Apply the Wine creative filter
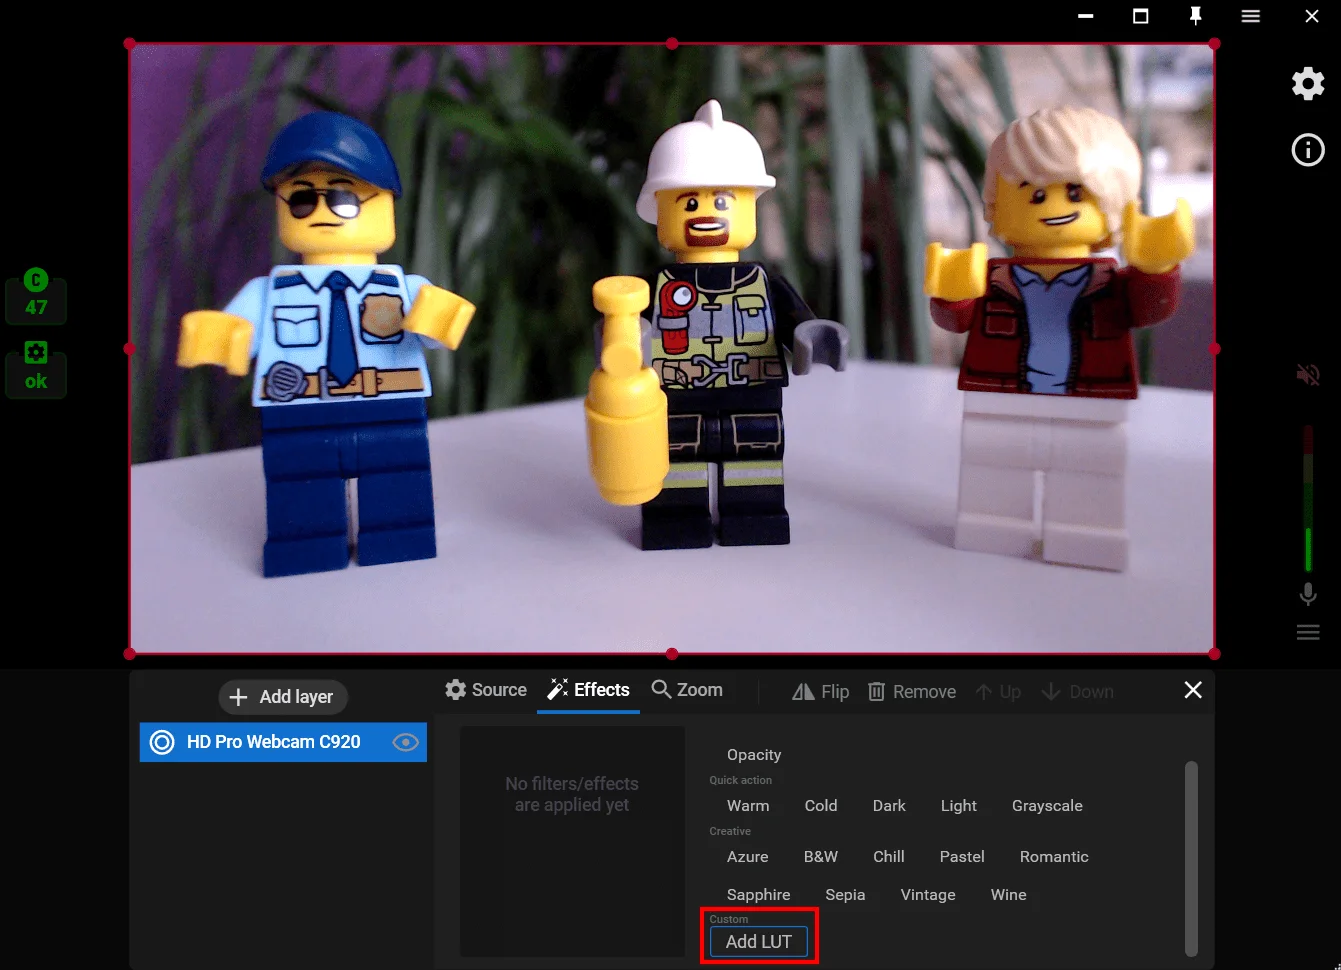Screen dimensions: 1341x970 [1009, 895]
